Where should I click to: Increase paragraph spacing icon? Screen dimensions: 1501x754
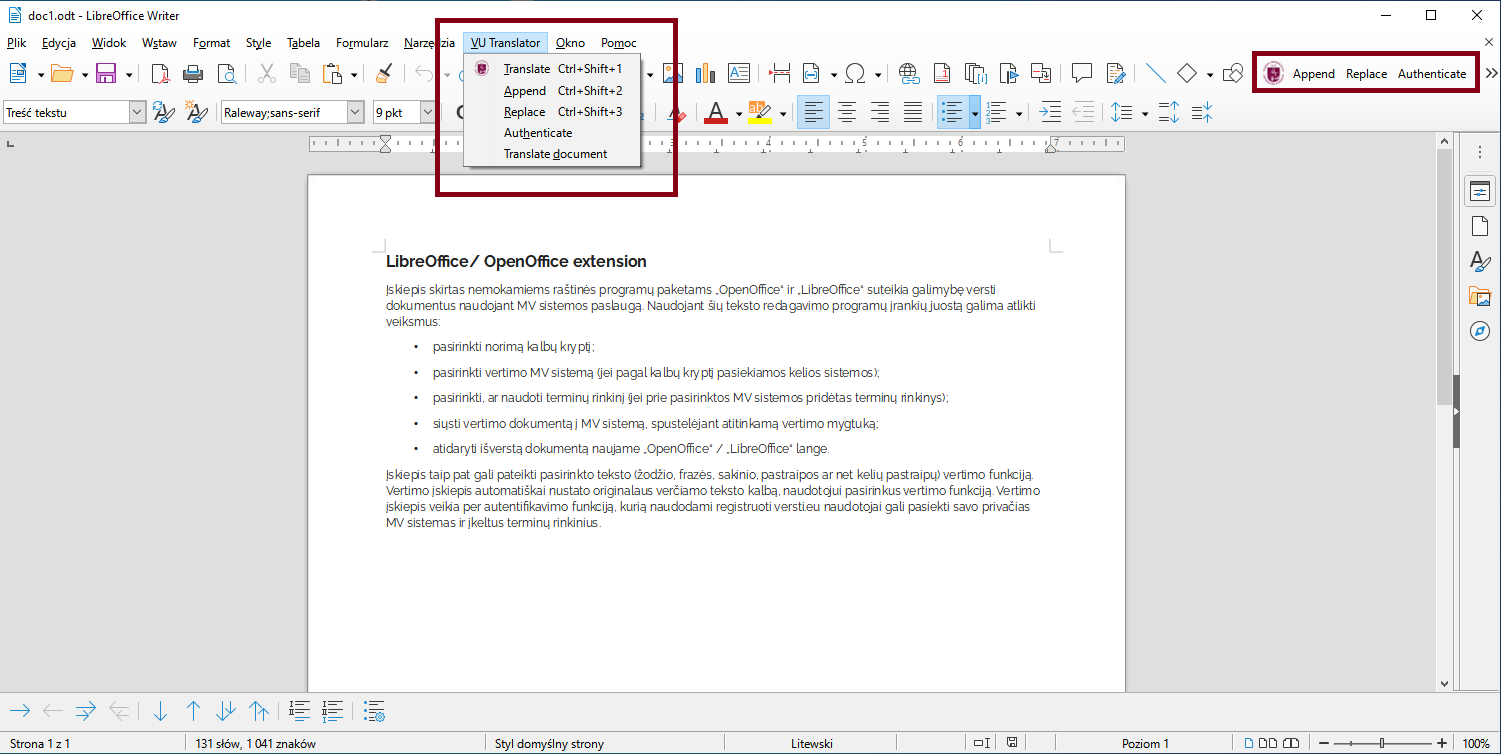pos(1169,112)
